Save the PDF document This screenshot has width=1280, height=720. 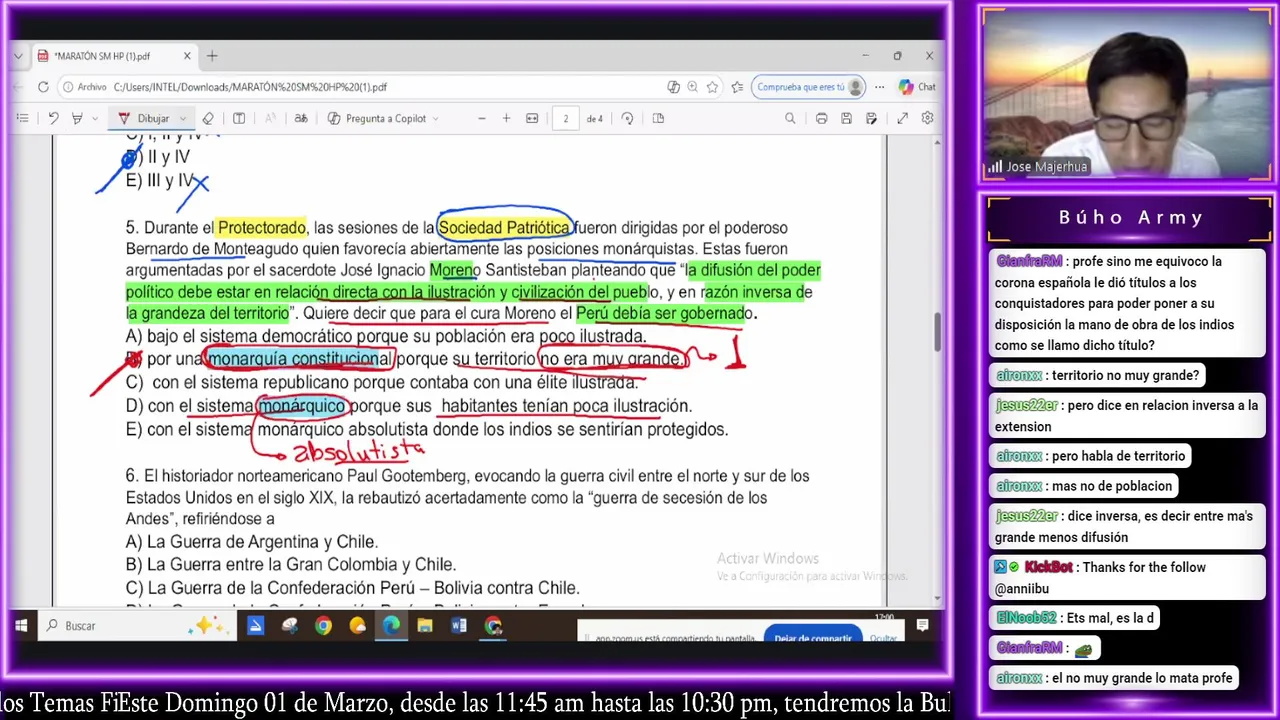coord(846,118)
